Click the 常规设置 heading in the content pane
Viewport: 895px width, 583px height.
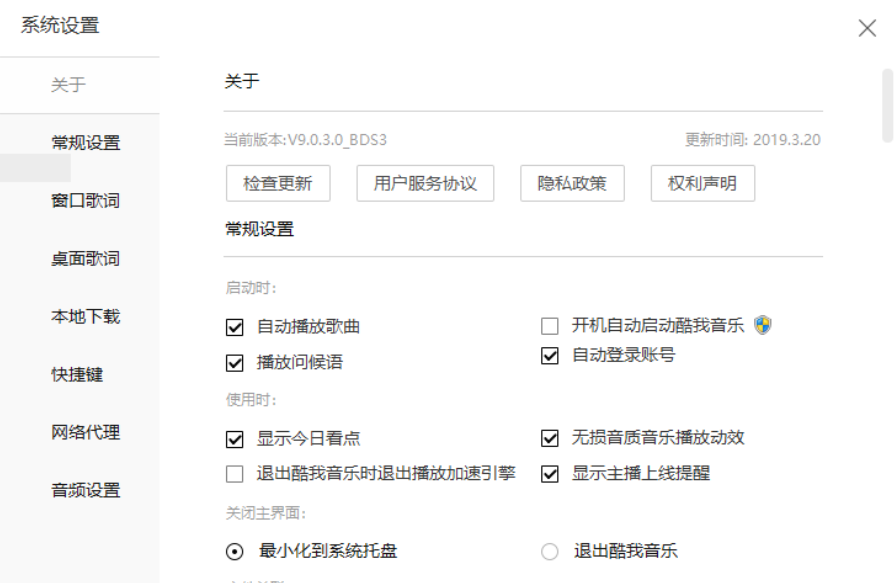[260, 229]
